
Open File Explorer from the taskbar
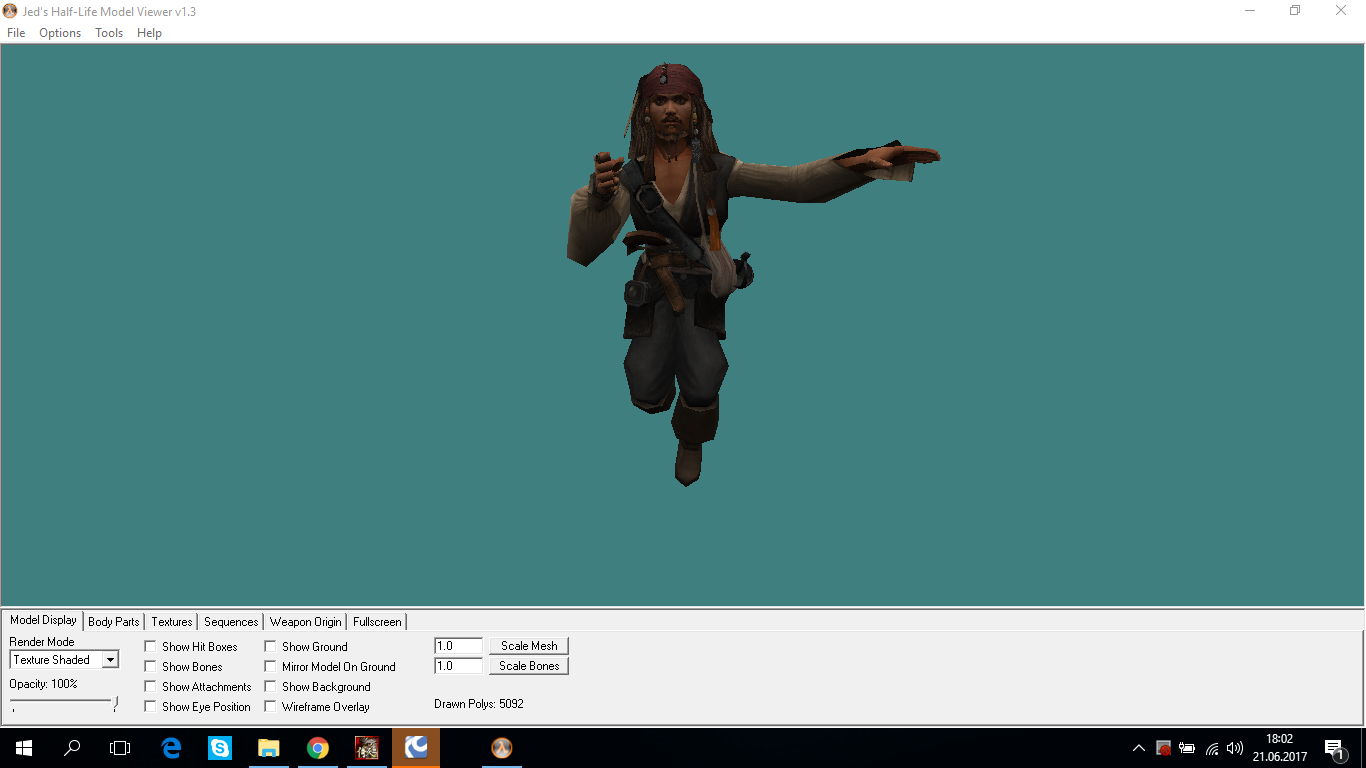(269, 747)
